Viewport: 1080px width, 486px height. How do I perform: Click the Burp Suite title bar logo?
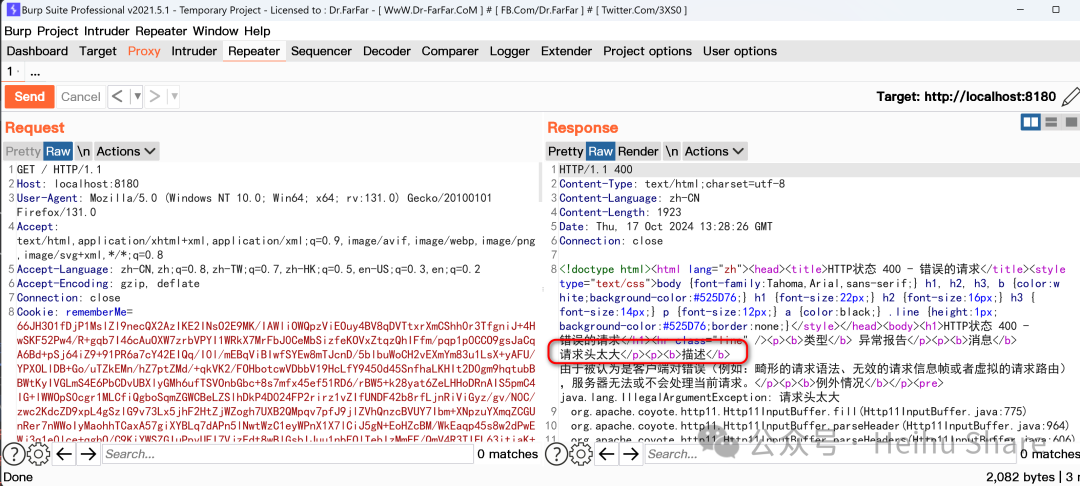point(12,10)
